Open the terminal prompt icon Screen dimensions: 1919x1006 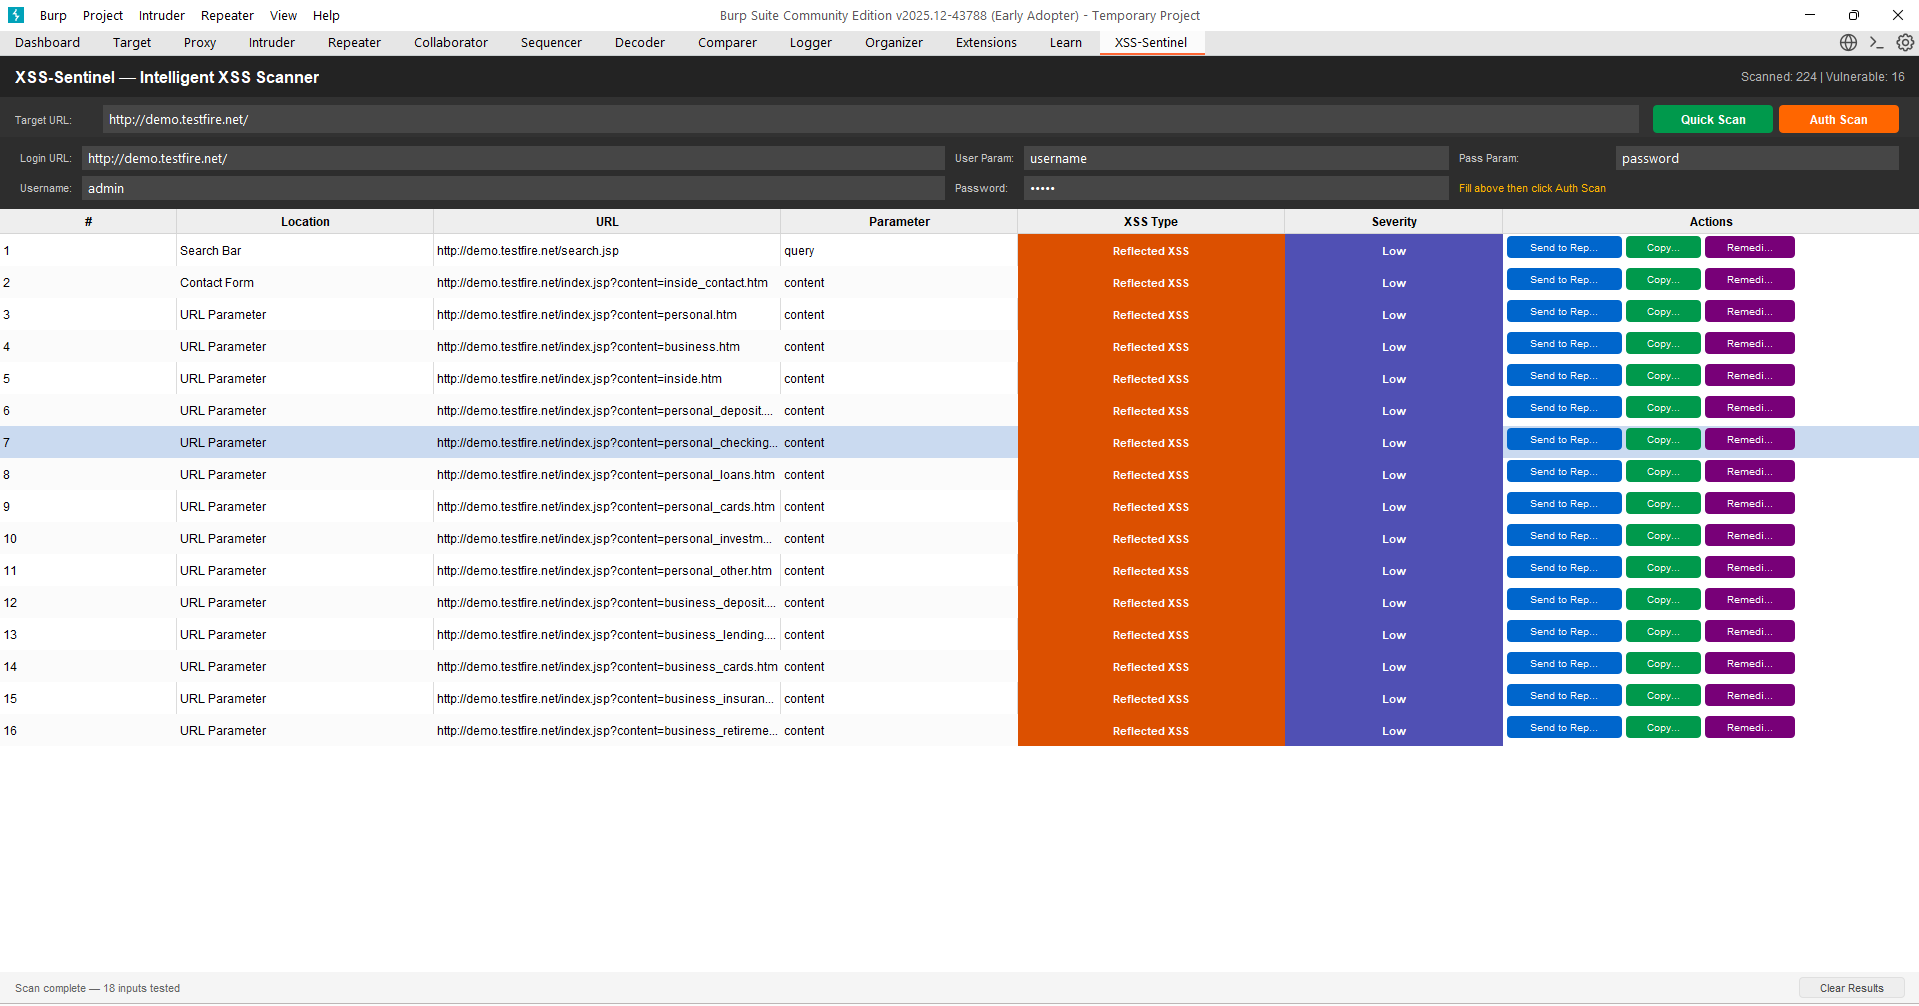(x=1877, y=42)
